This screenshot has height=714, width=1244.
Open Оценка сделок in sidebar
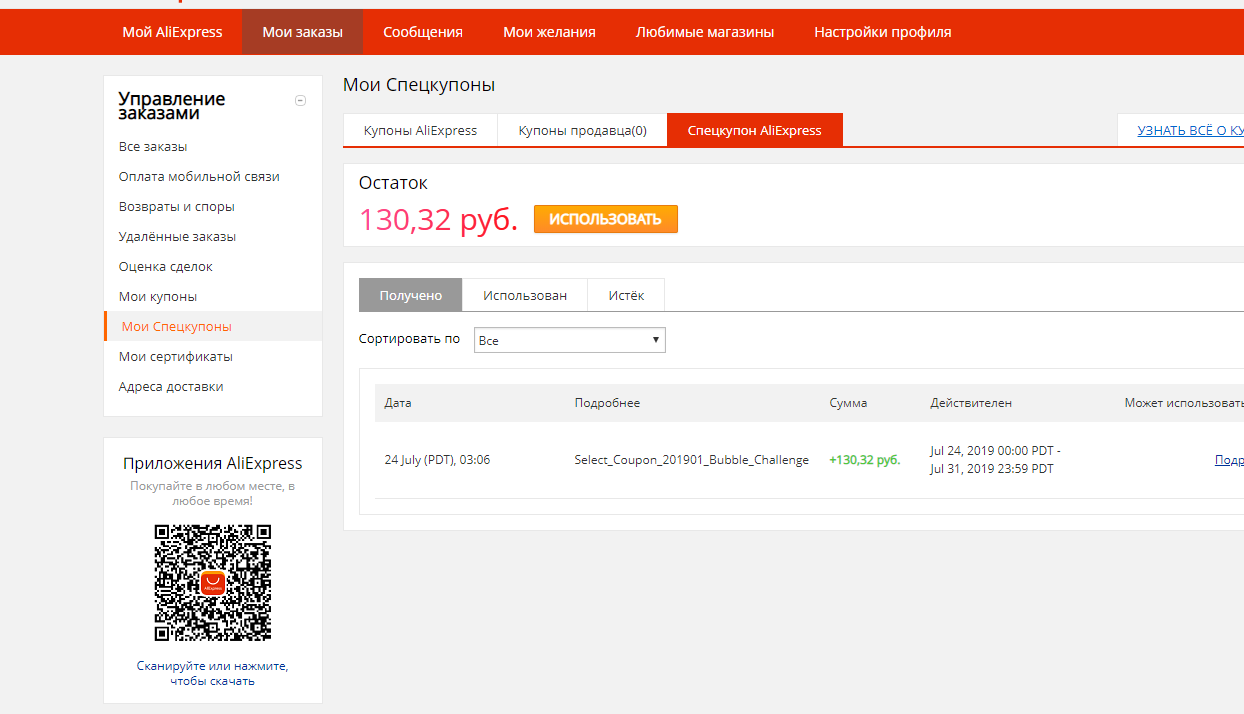165,267
